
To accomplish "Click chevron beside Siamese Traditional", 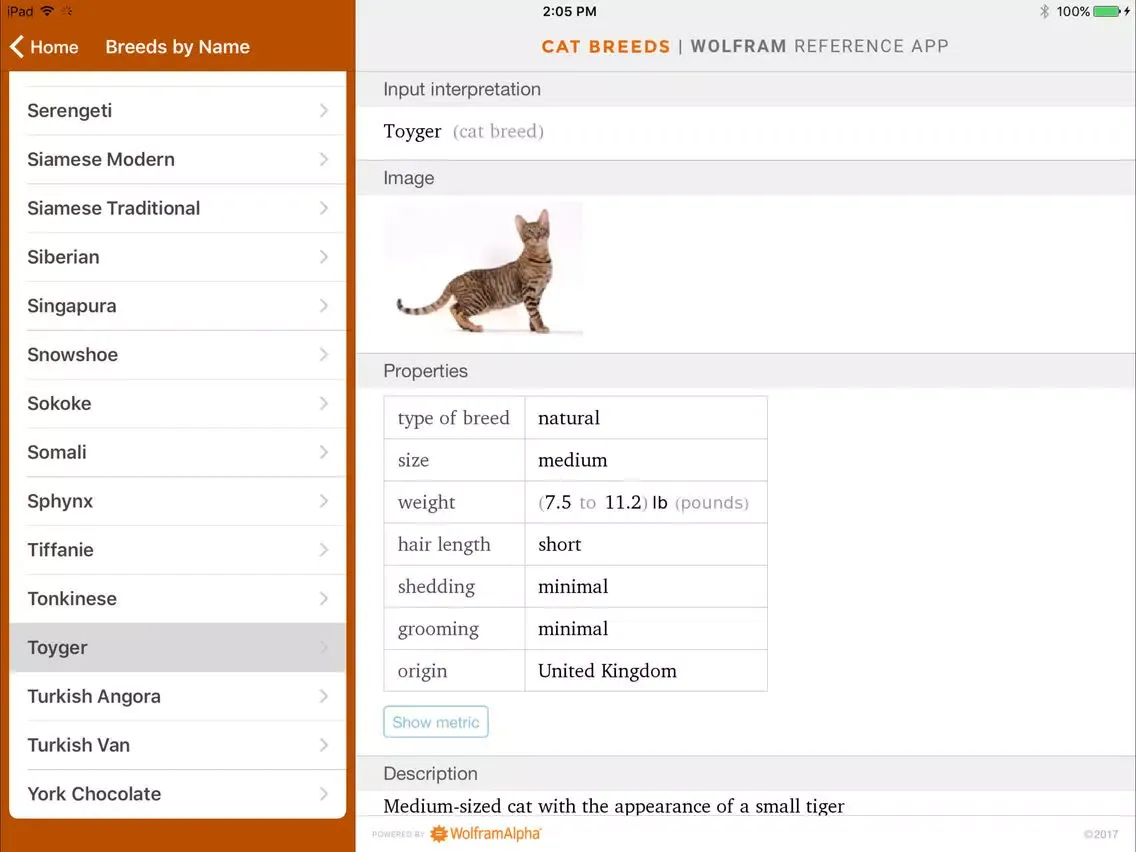I will (x=324, y=209).
